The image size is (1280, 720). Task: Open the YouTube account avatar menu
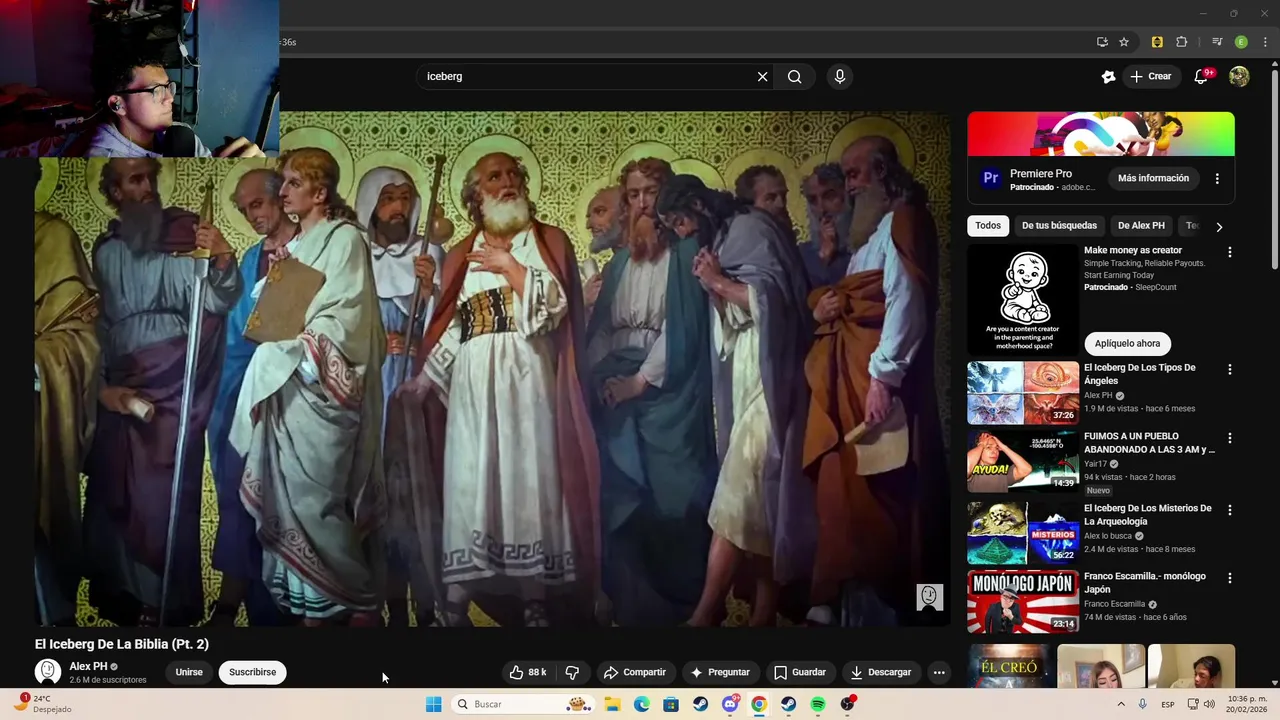(x=1239, y=76)
